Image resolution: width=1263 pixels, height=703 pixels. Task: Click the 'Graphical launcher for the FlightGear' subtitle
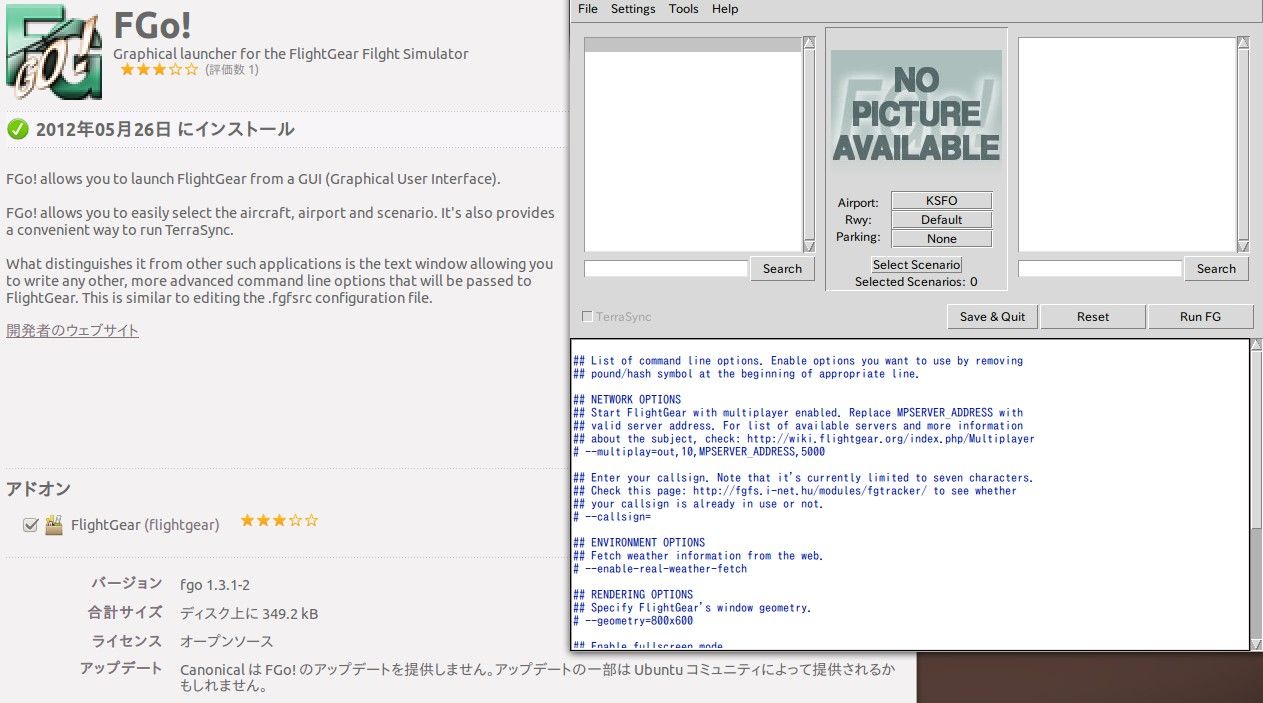[x=291, y=54]
